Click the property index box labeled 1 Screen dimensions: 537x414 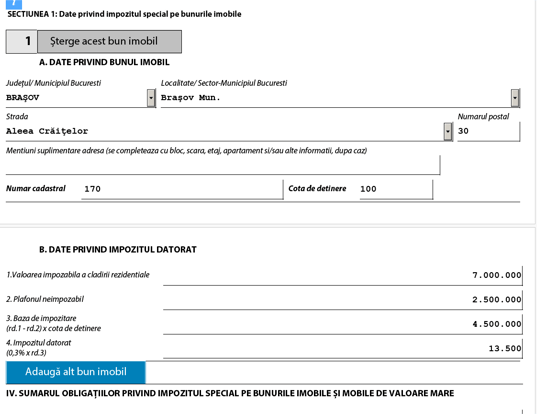coord(21,41)
